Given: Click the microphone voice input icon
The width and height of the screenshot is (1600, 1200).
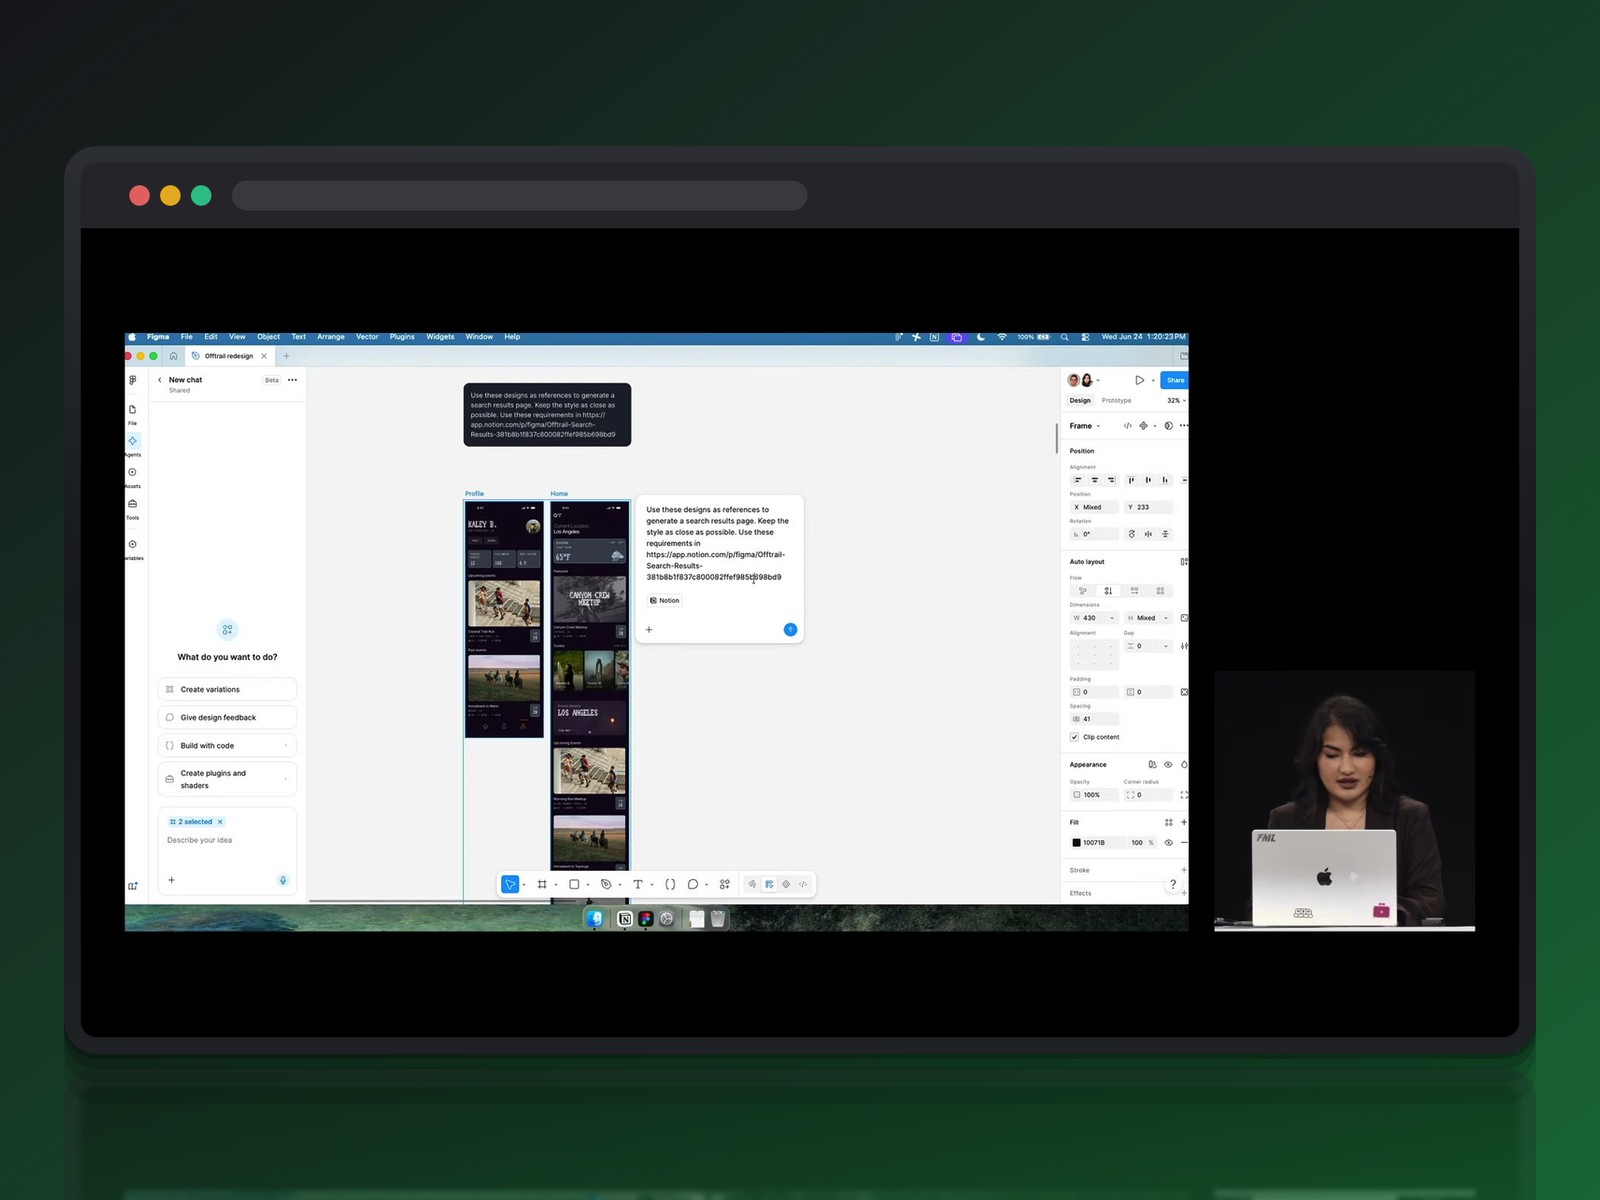Looking at the screenshot, I should (x=283, y=880).
